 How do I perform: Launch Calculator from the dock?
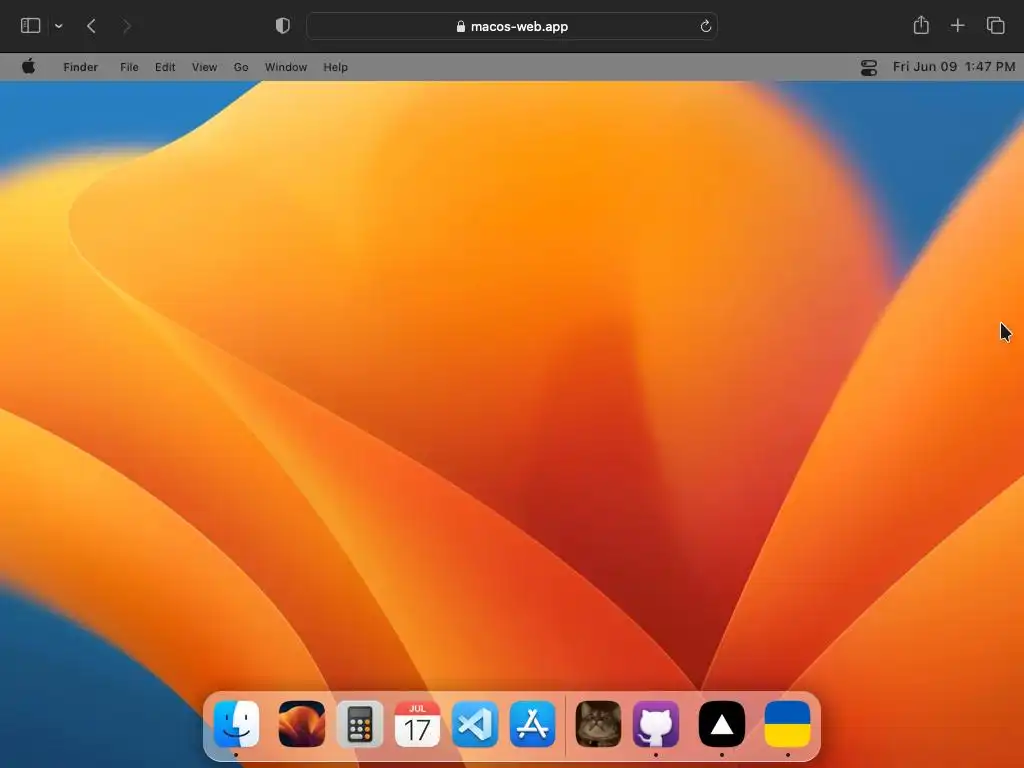(x=360, y=724)
